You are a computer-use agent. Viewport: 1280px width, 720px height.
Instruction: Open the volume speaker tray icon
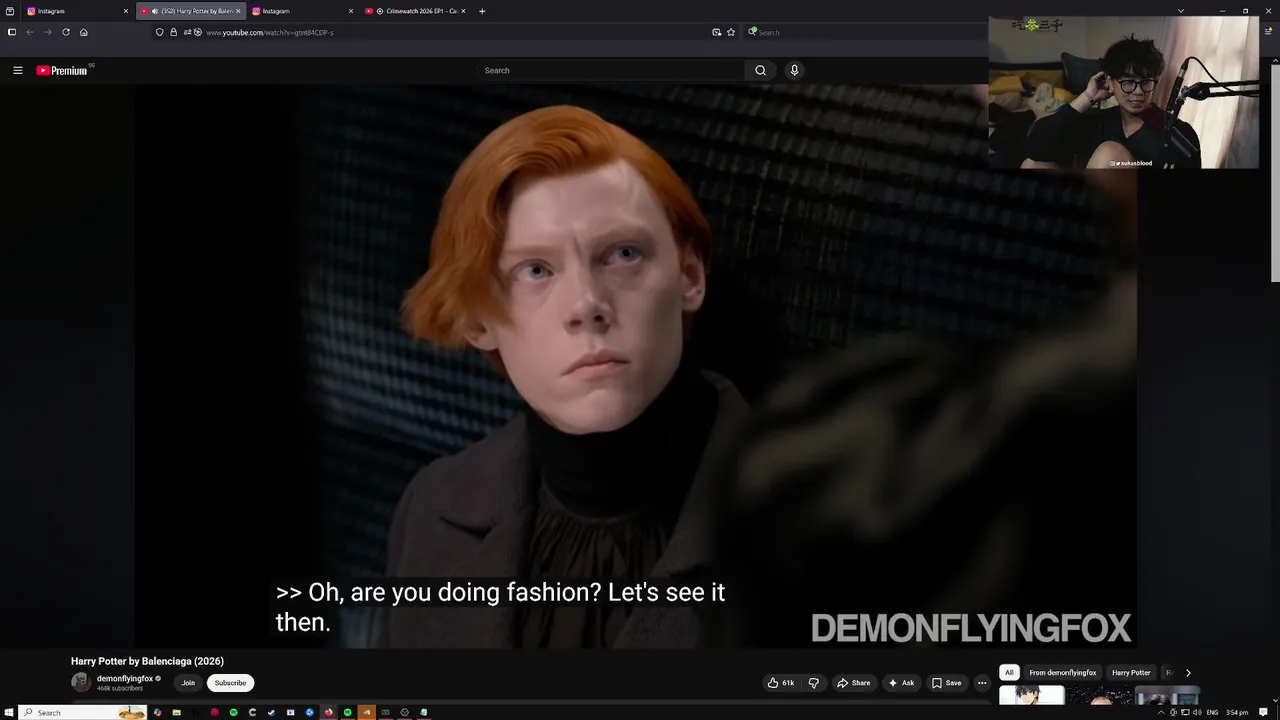tap(1197, 712)
